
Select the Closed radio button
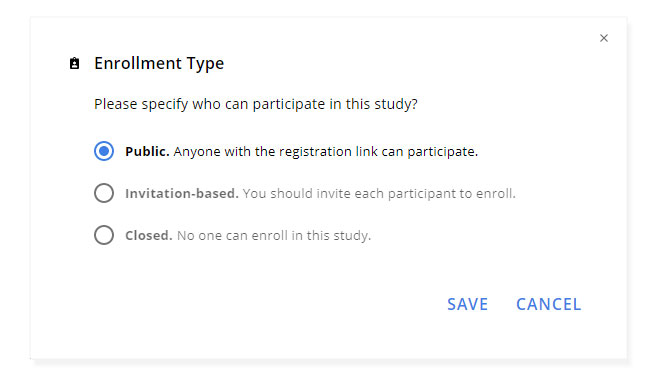coord(104,235)
